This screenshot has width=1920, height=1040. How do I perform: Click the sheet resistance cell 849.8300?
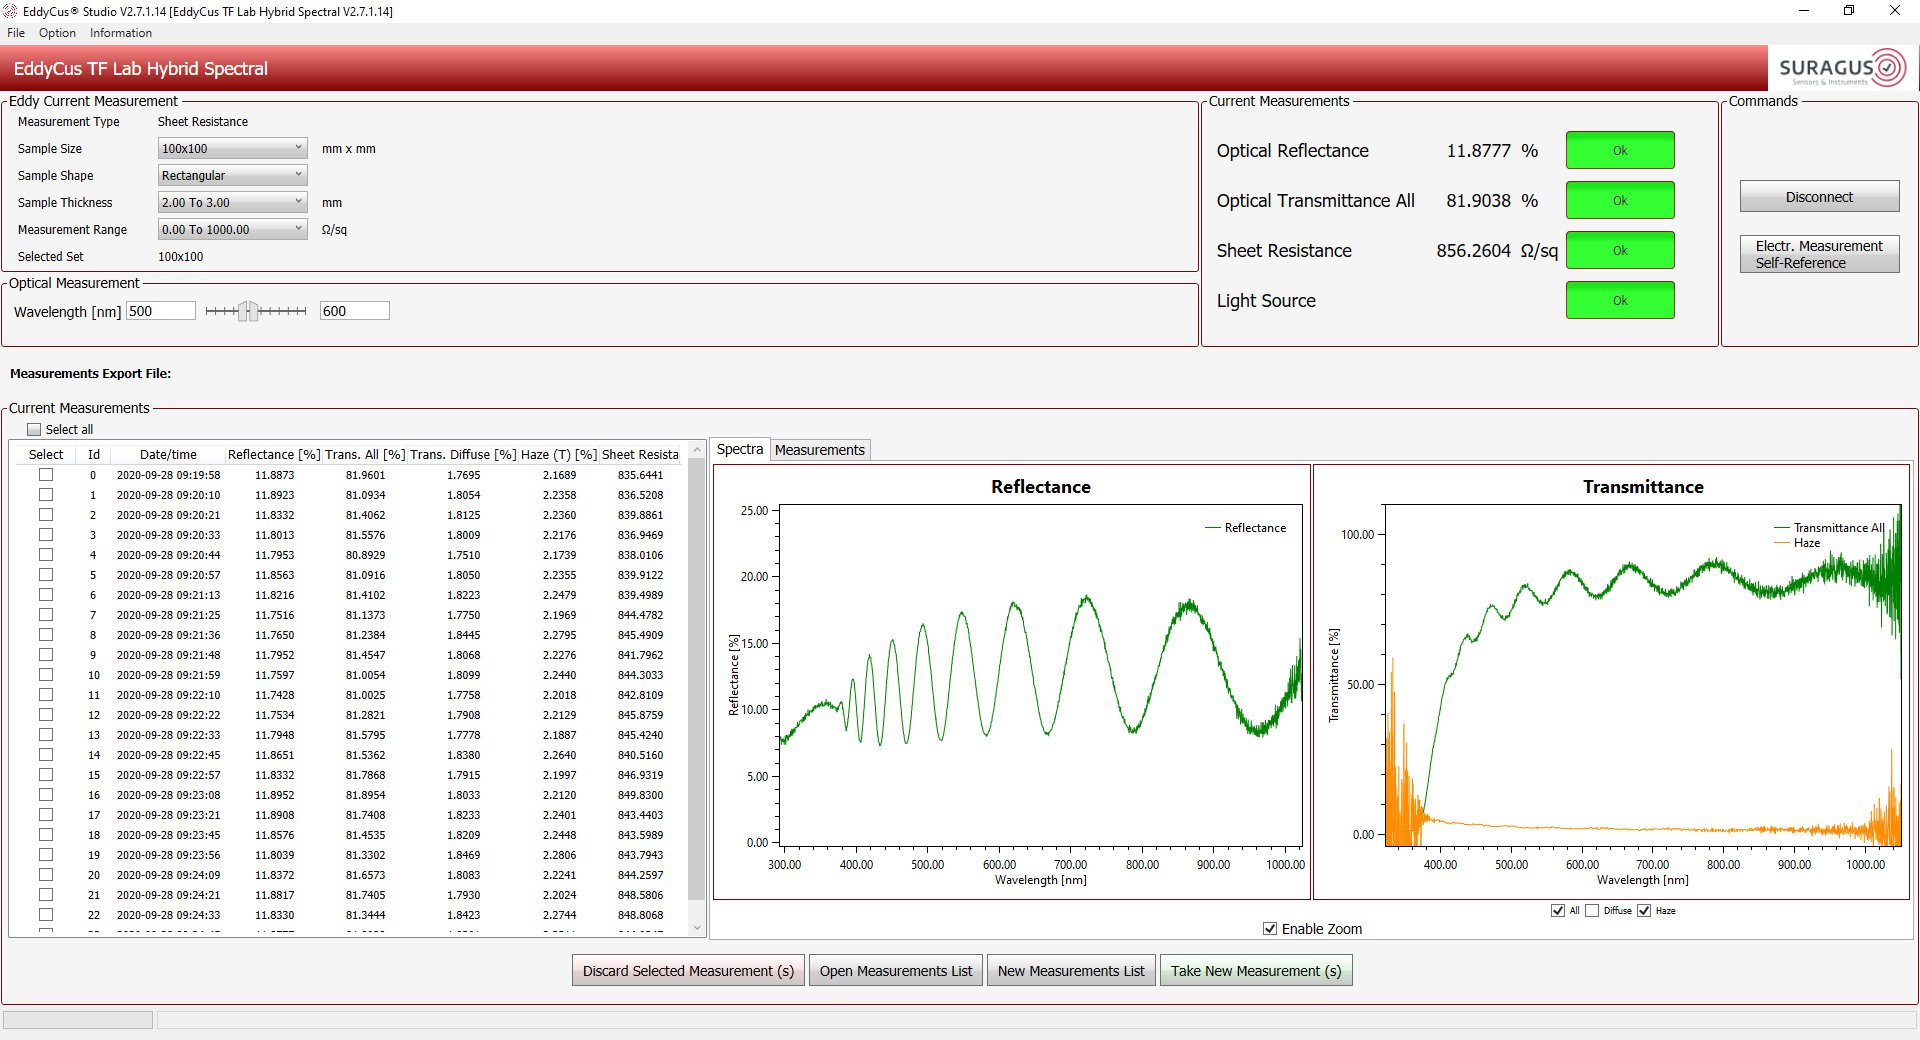click(640, 795)
